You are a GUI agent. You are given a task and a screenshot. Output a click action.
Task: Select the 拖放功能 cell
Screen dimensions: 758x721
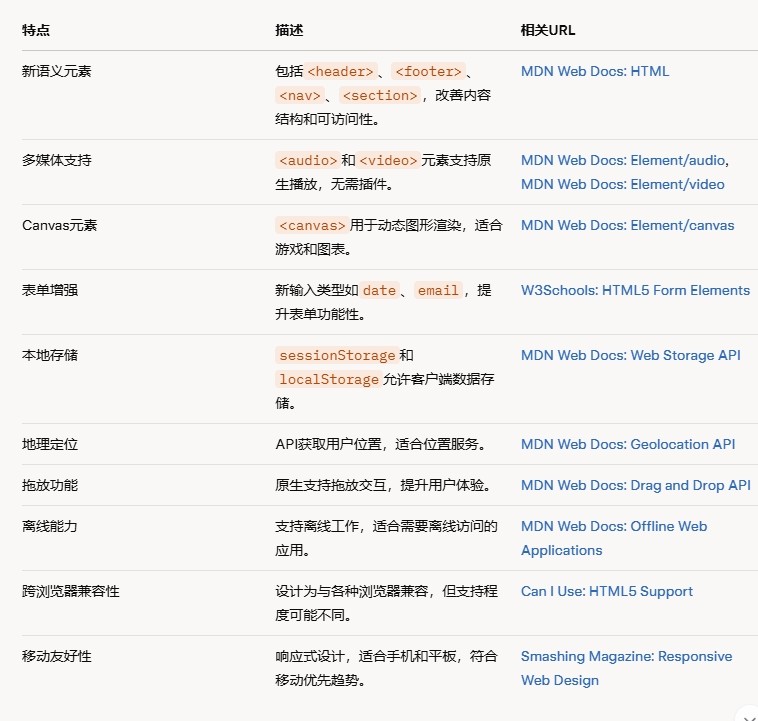[x=50, y=485]
